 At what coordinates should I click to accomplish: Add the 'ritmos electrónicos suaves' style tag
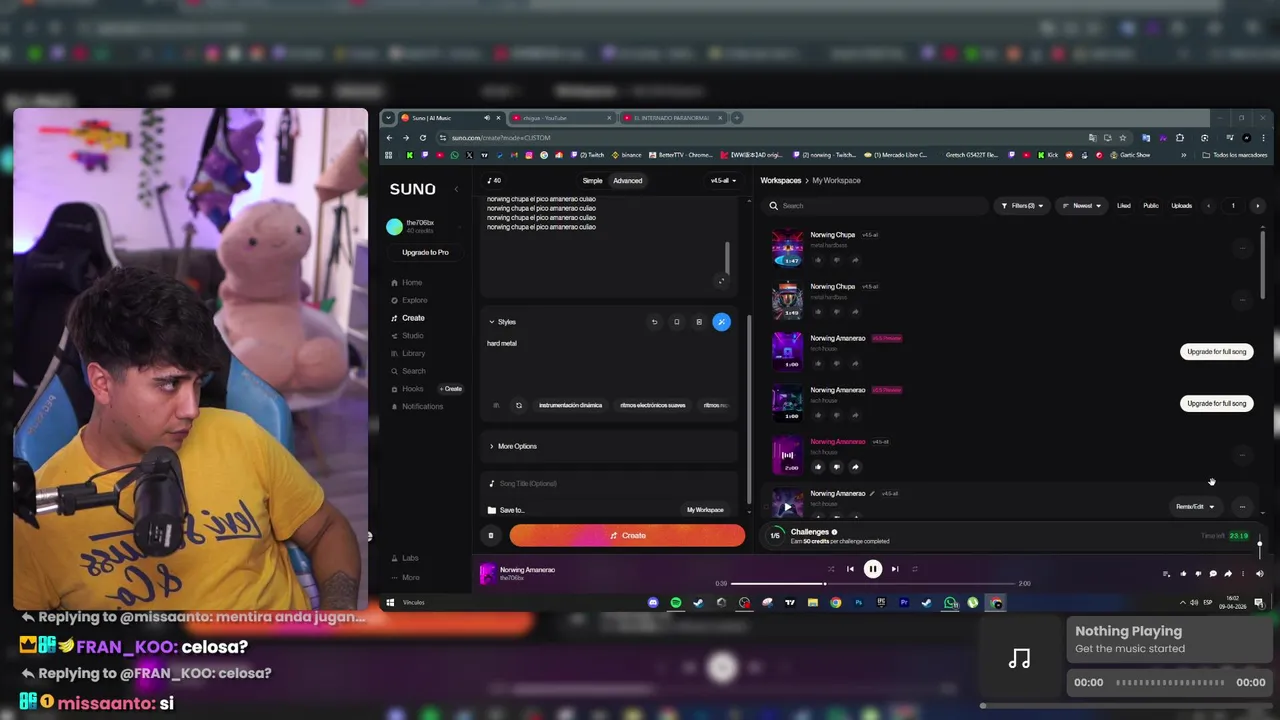pyautogui.click(x=652, y=405)
